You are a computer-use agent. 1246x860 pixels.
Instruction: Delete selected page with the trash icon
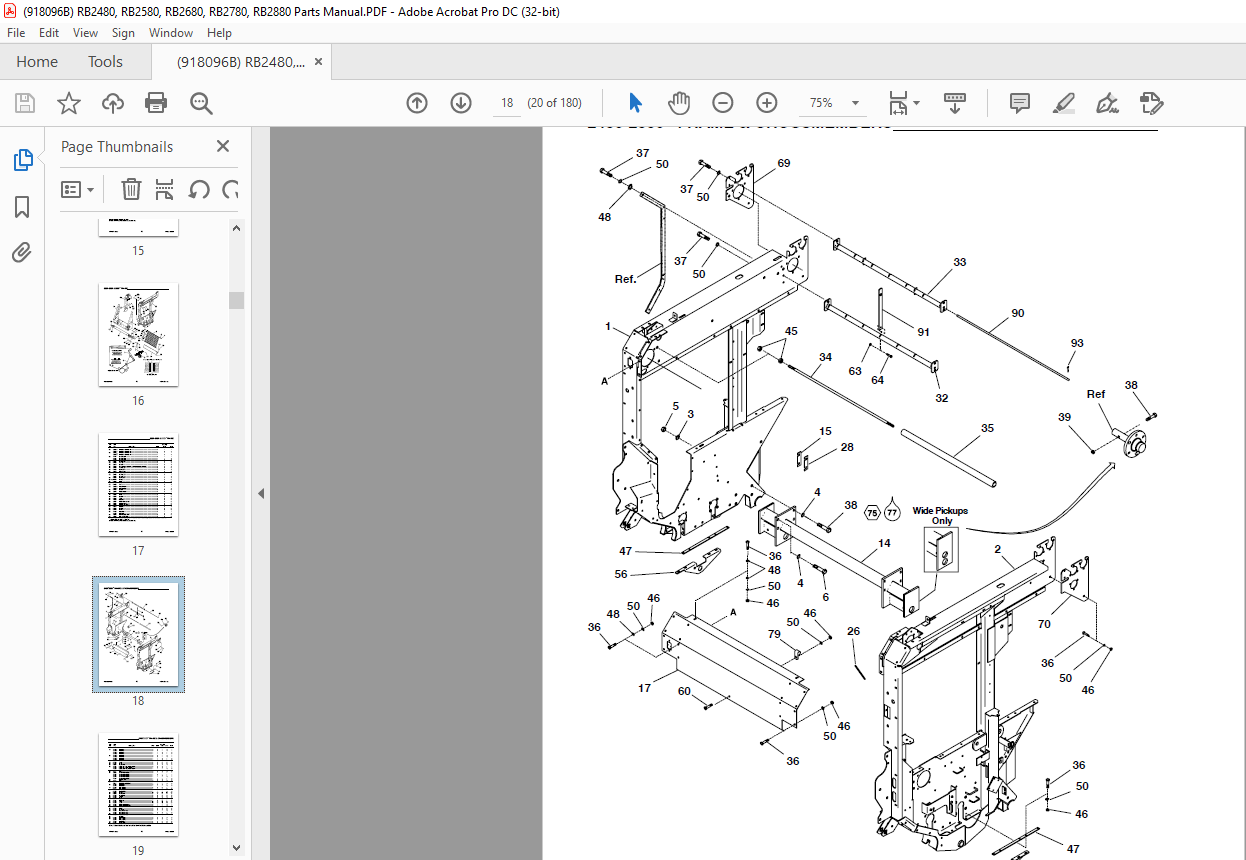[131, 189]
